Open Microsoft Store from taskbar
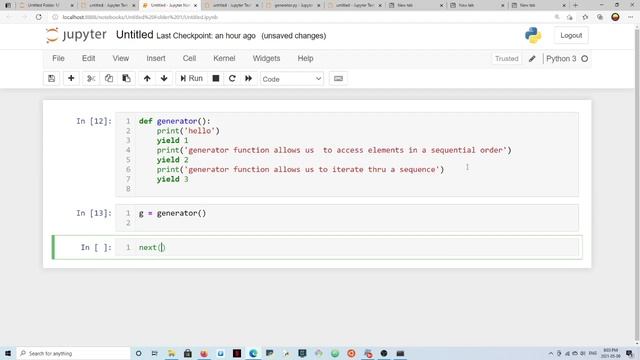640x360 pixels. (x=188, y=353)
